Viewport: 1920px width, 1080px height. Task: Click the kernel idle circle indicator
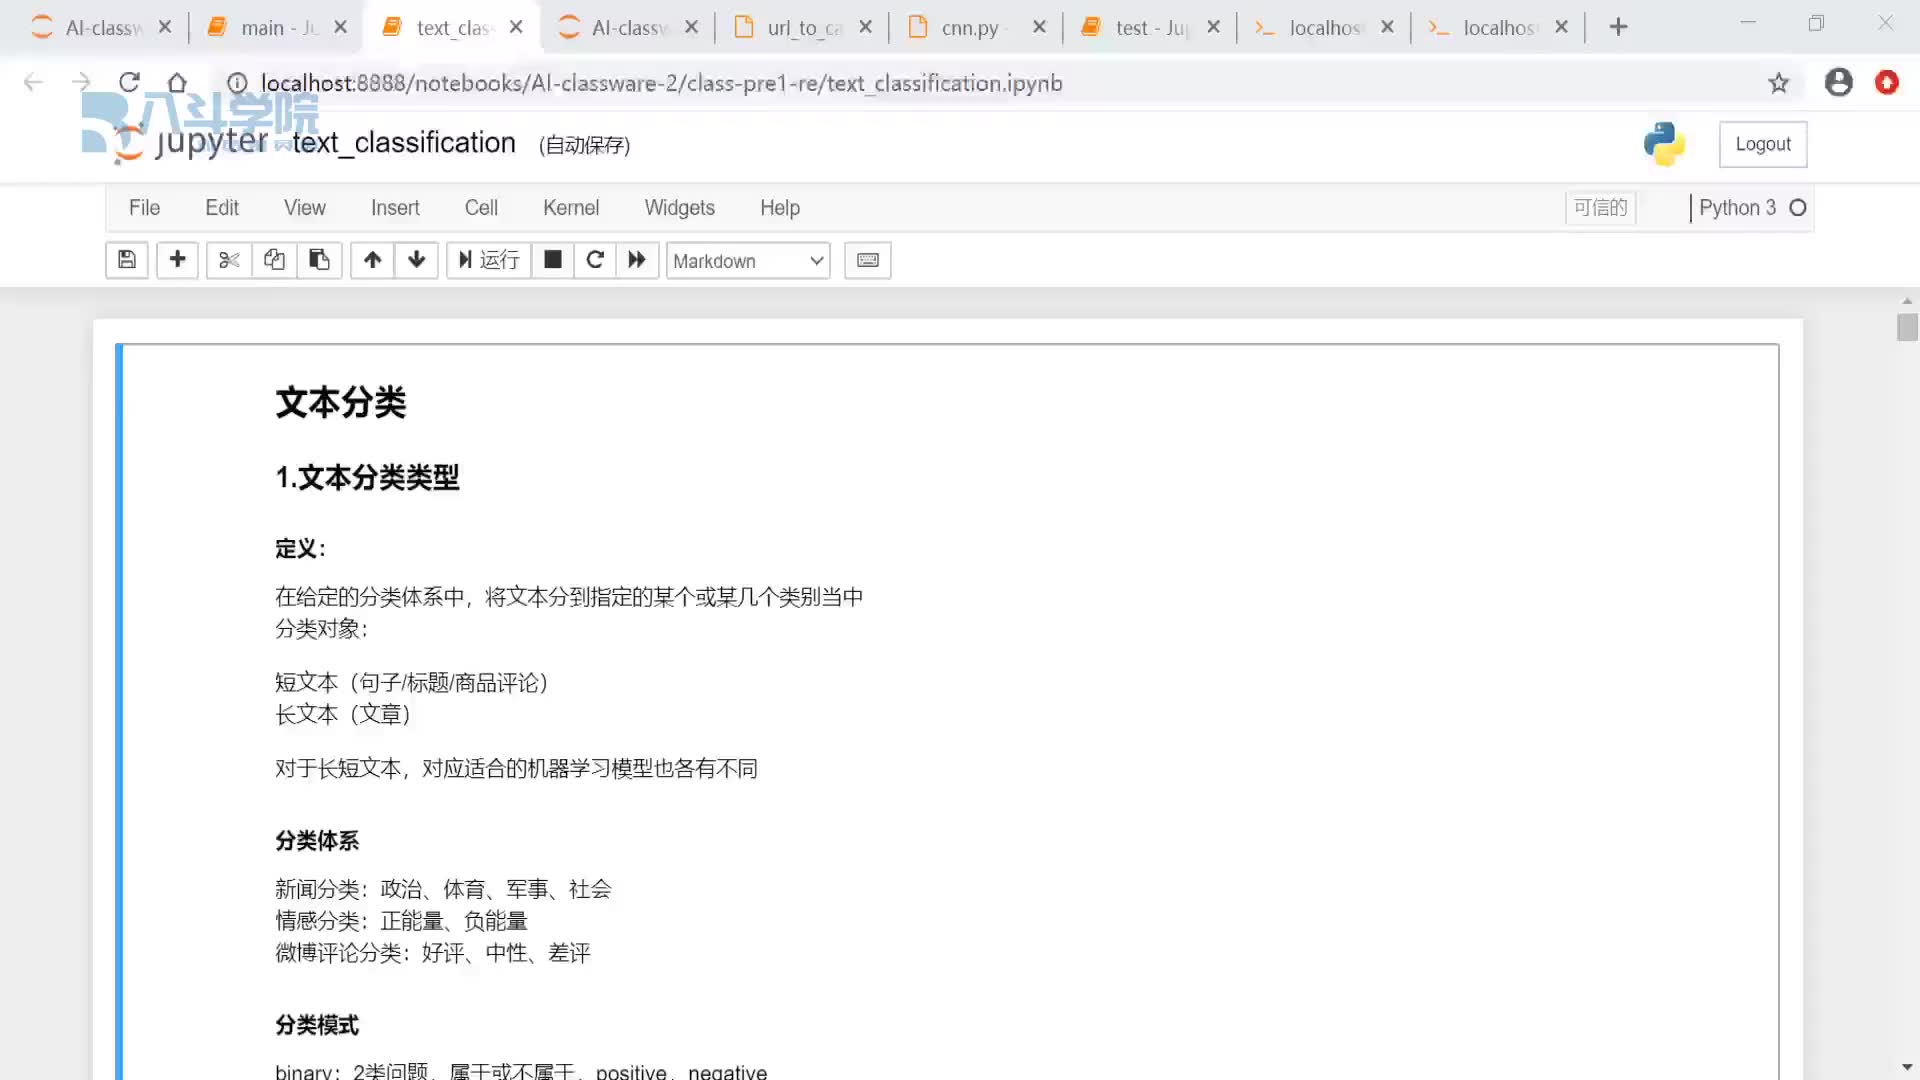(x=1798, y=208)
